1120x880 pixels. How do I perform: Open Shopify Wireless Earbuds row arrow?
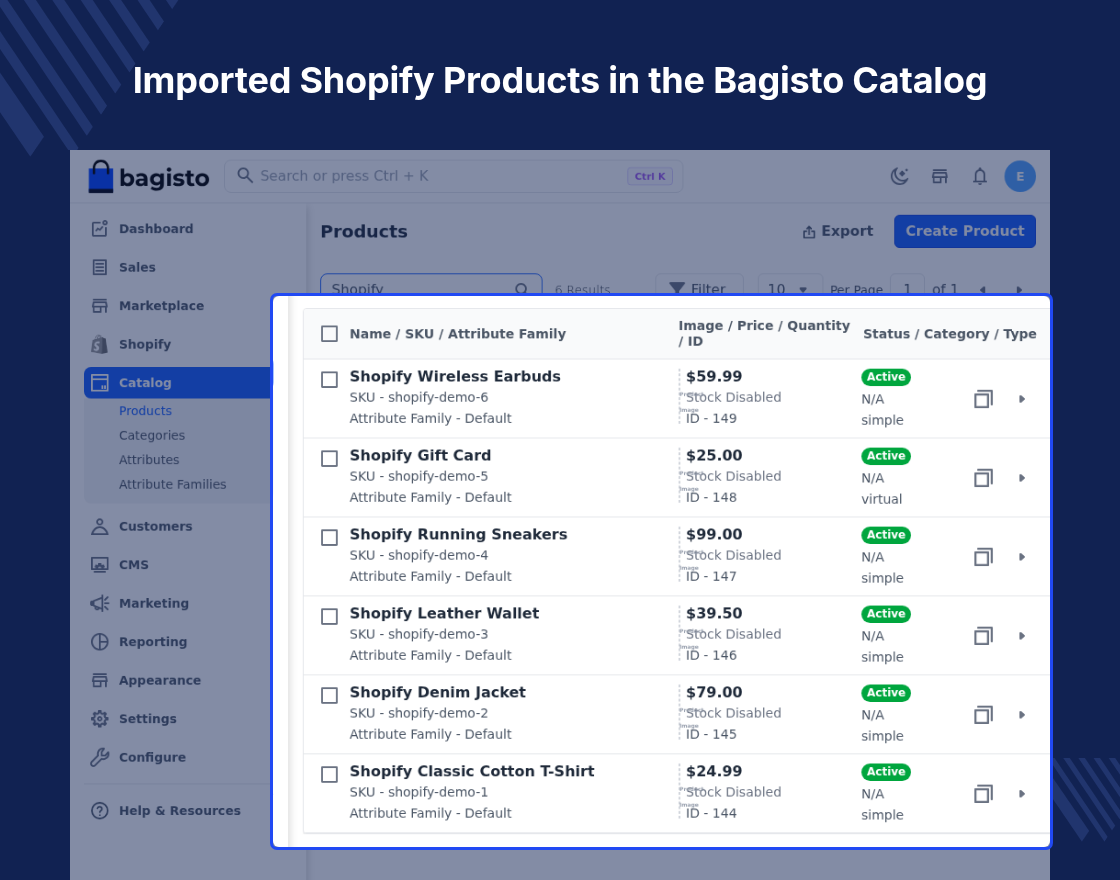pyautogui.click(x=1022, y=399)
